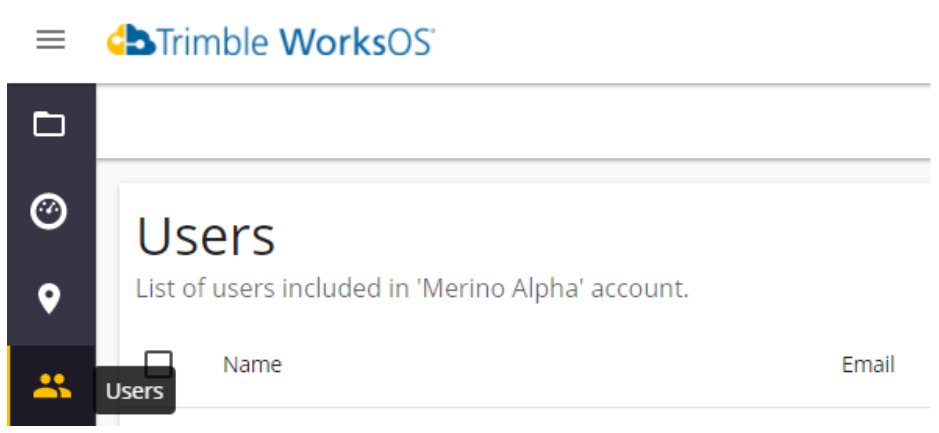Image resolution: width=939 pixels, height=433 pixels.
Task: Click the highlighted active Users sidebar row
Action: tap(52, 386)
